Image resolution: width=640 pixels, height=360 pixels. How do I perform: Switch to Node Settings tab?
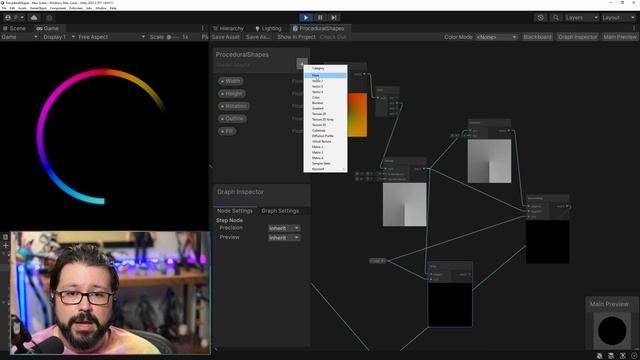pyautogui.click(x=235, y=211)
